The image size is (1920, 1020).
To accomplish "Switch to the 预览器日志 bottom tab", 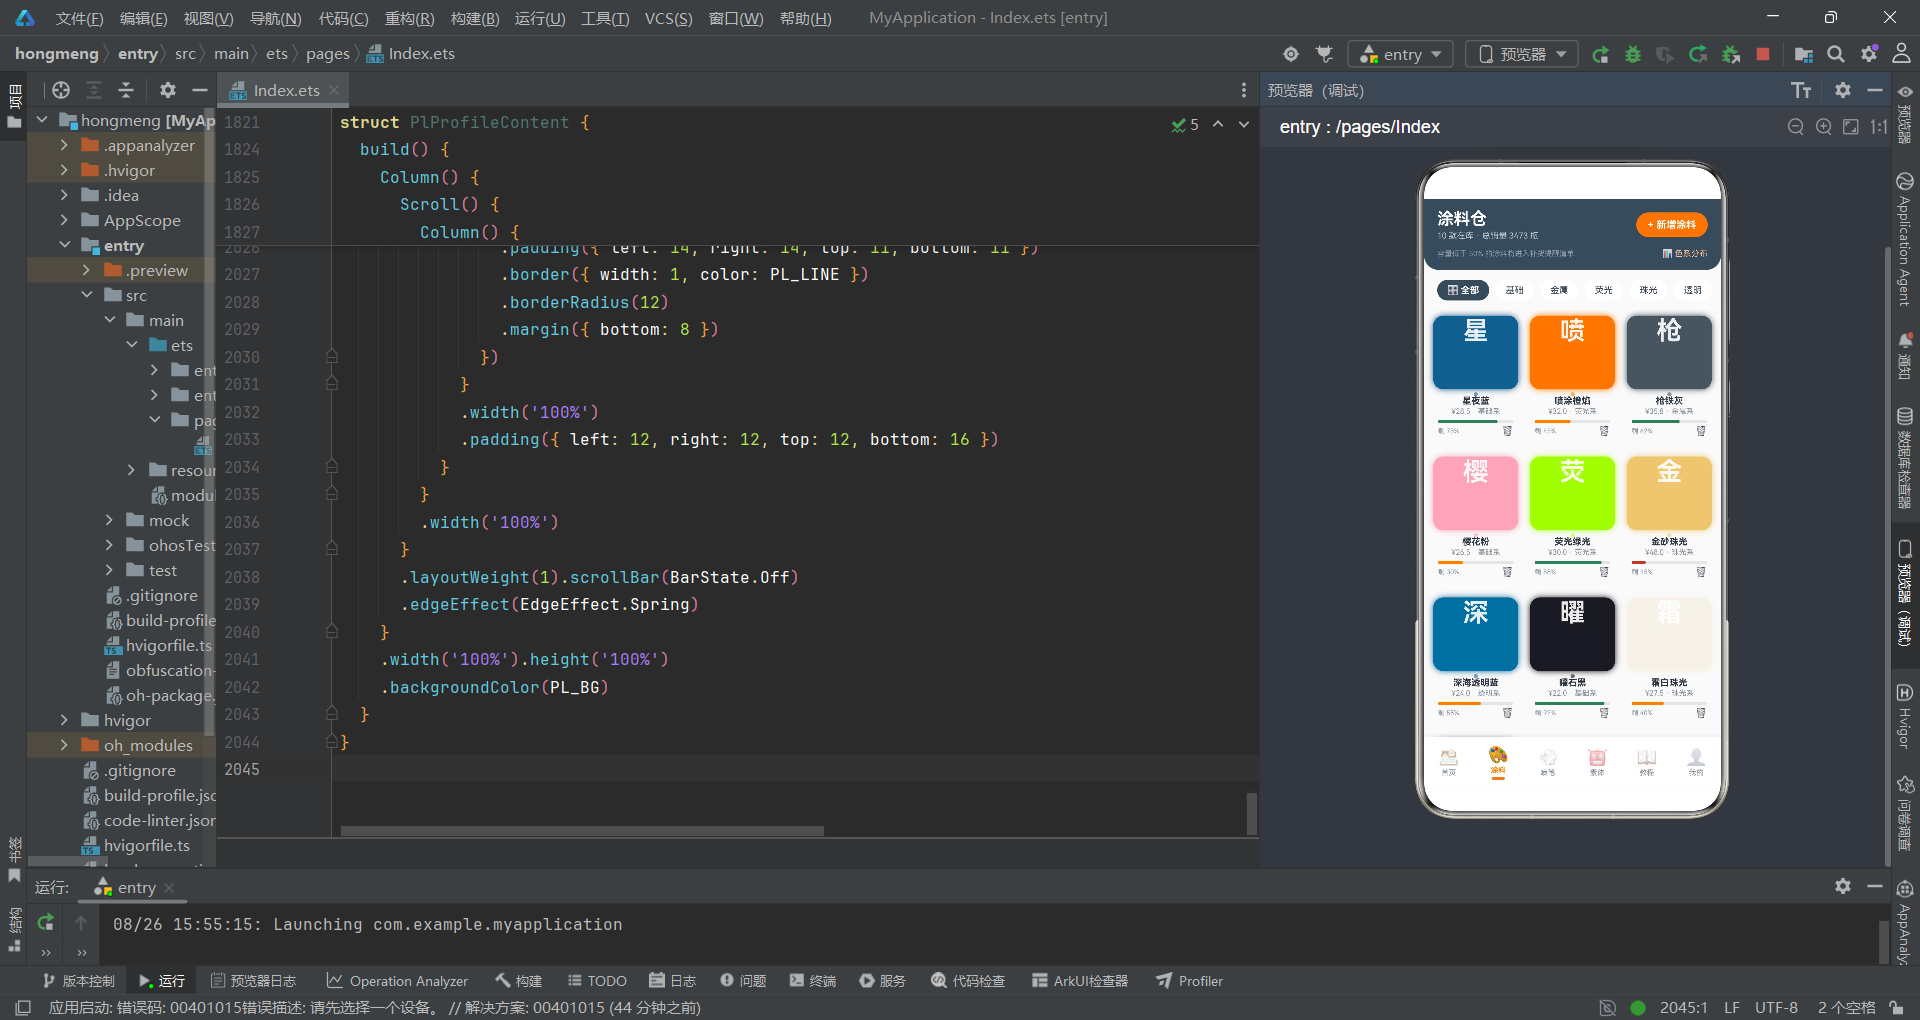I will (x=253, y=981).
